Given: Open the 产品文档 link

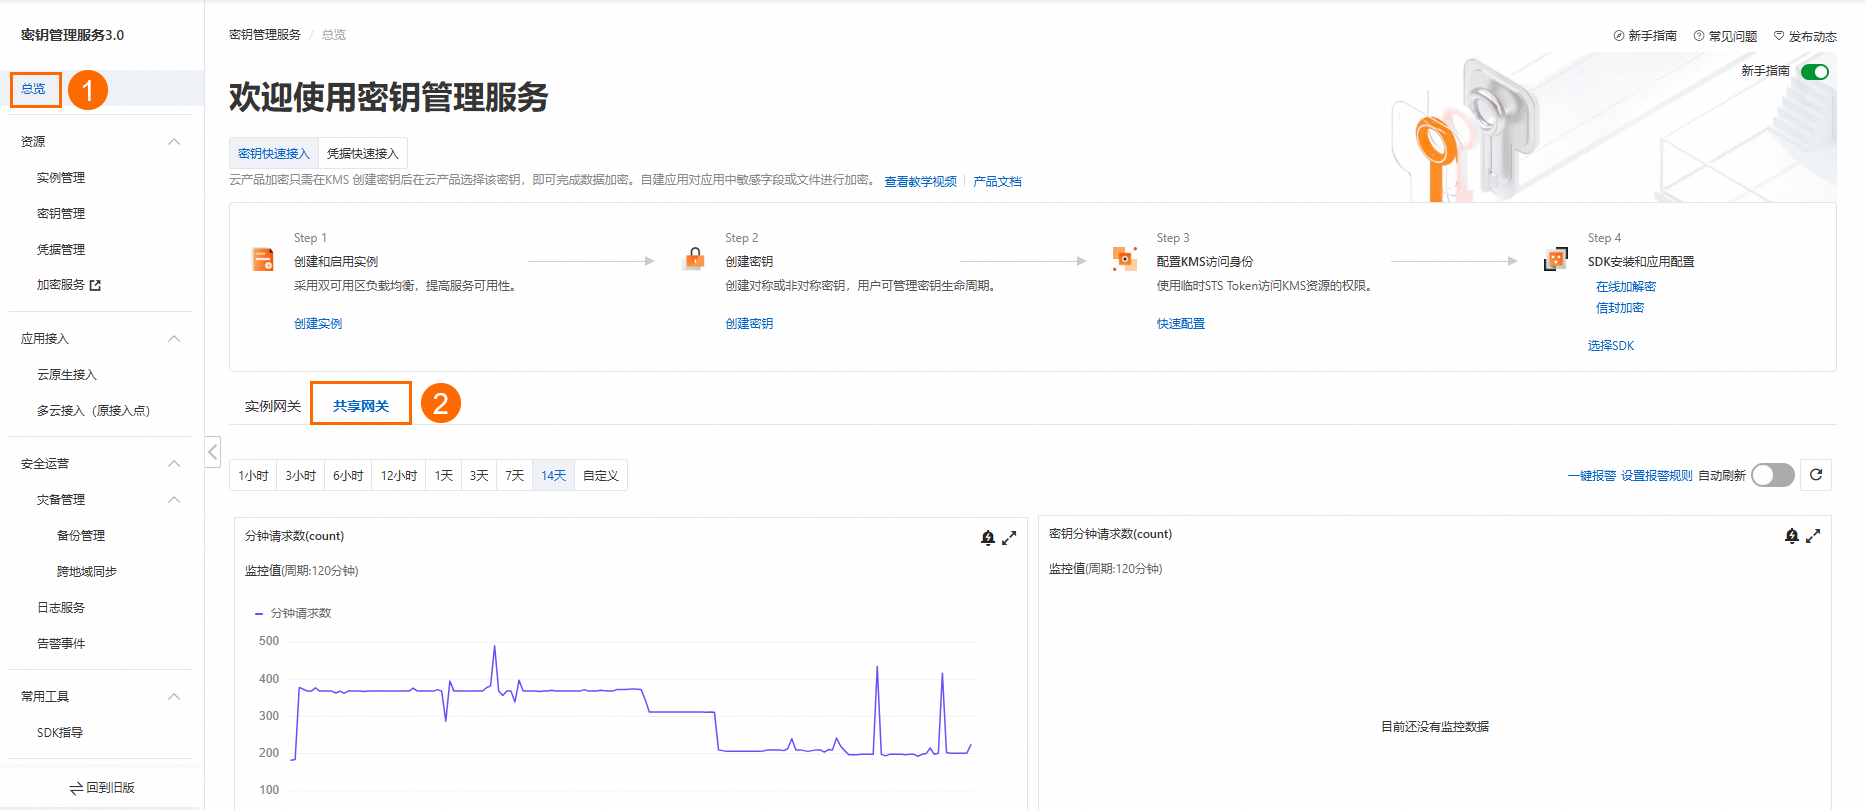Looking at the screenshot, I should click(x=997, y=182).
